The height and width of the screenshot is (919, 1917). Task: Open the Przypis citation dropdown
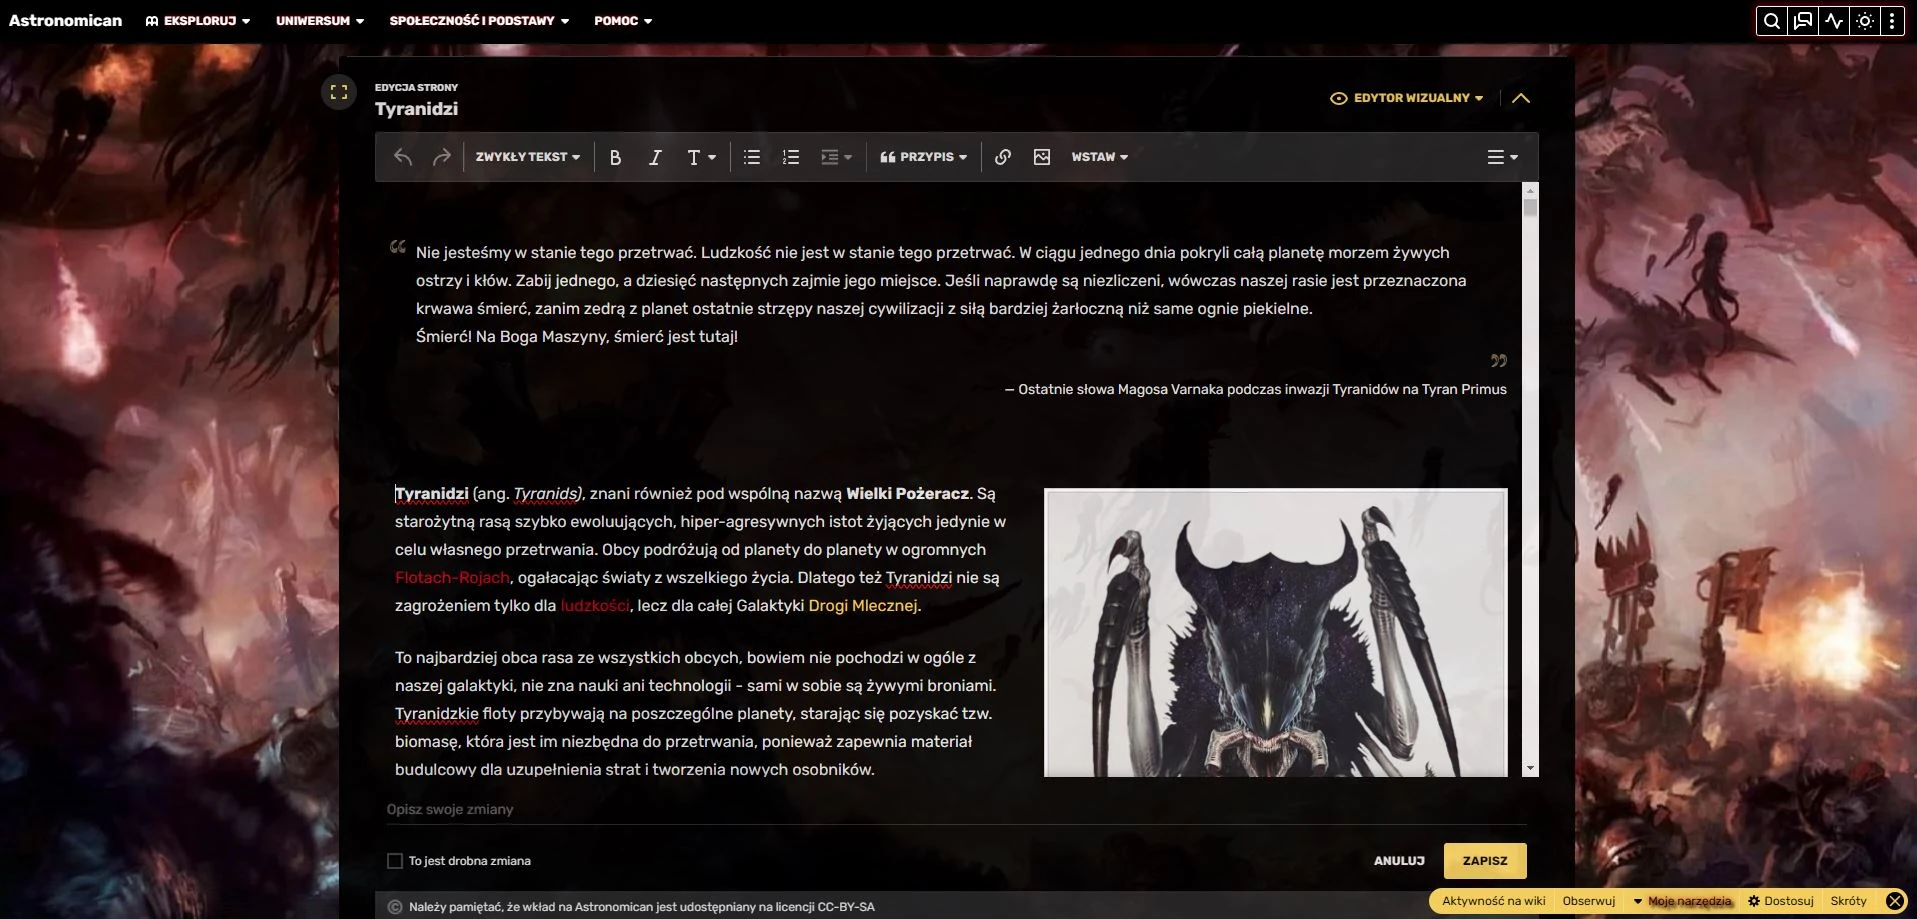(923, 157)
